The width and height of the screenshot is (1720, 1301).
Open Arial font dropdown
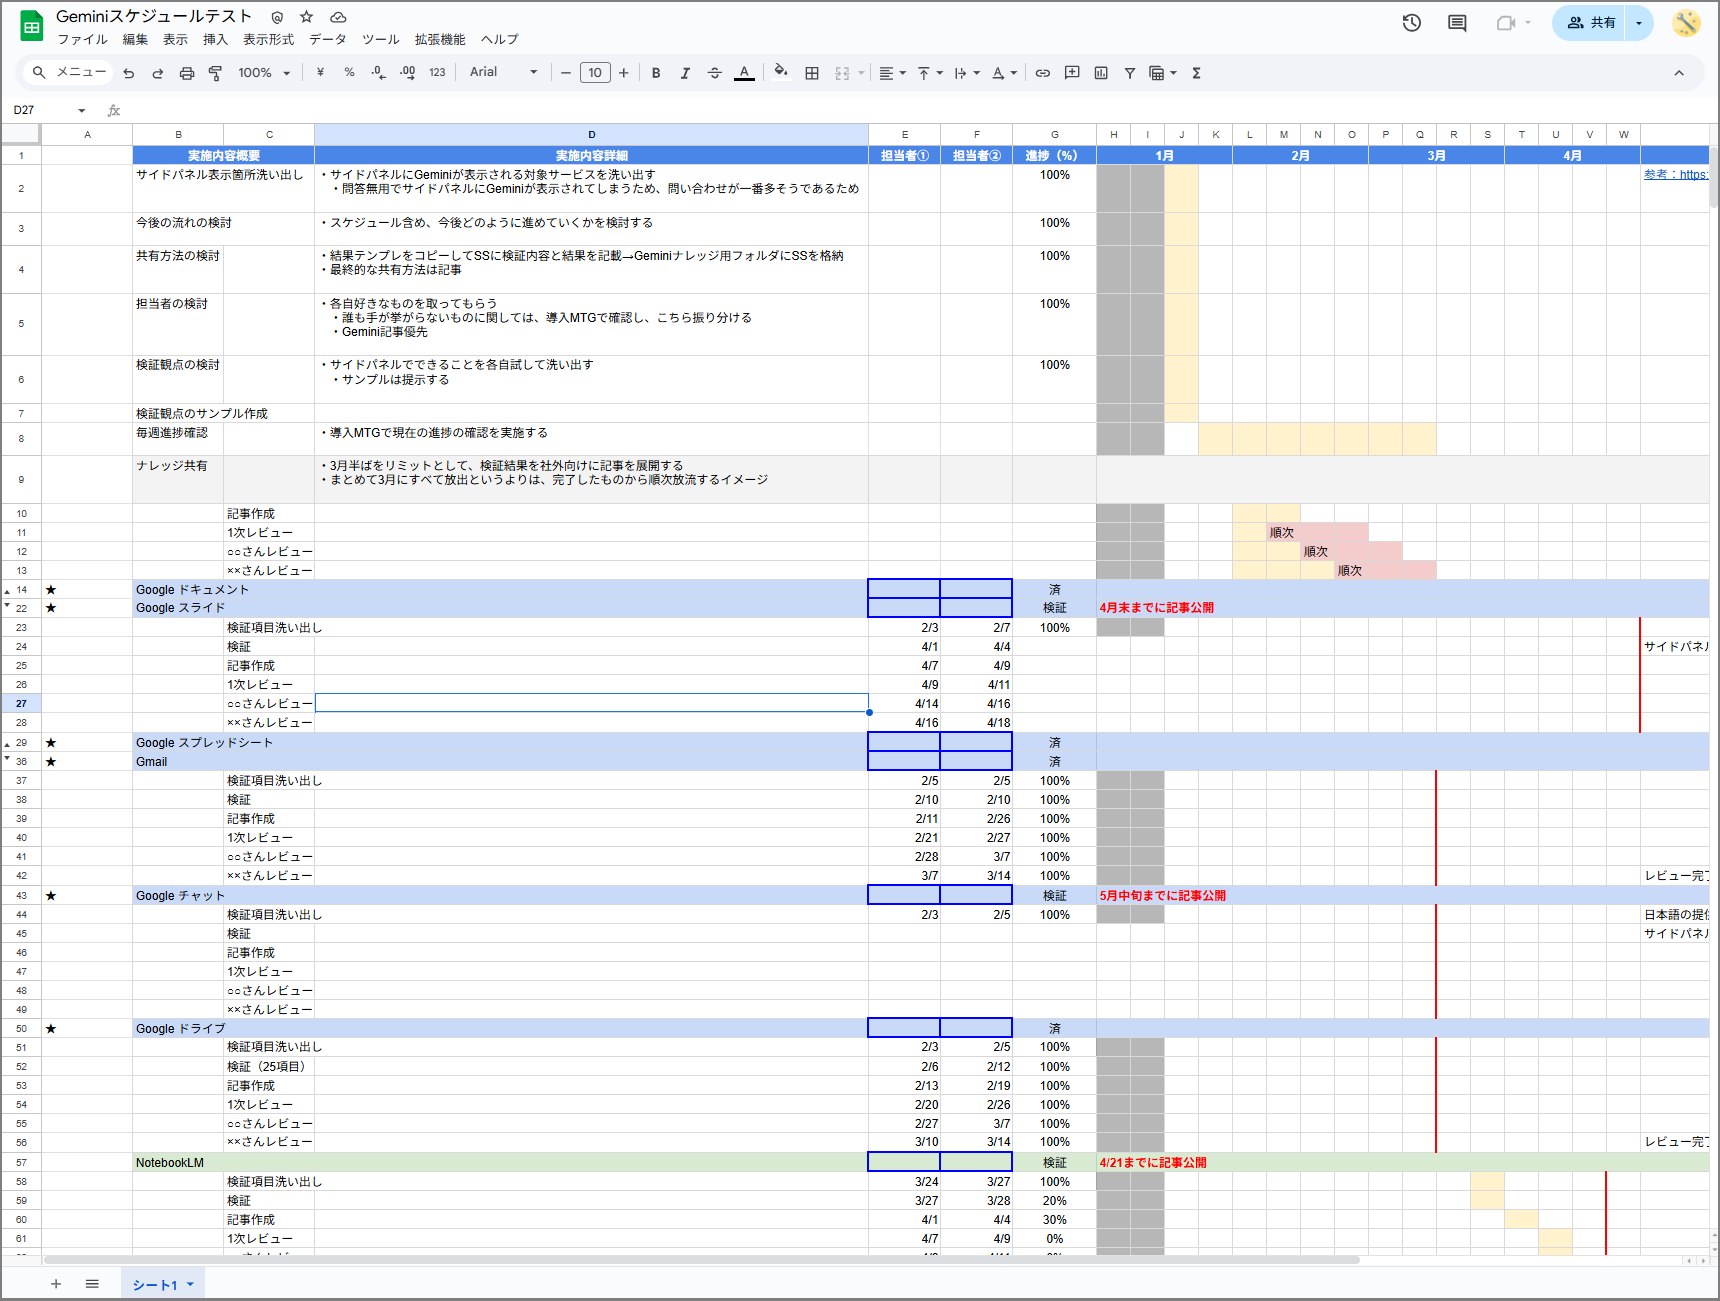[x=504, y=72]
